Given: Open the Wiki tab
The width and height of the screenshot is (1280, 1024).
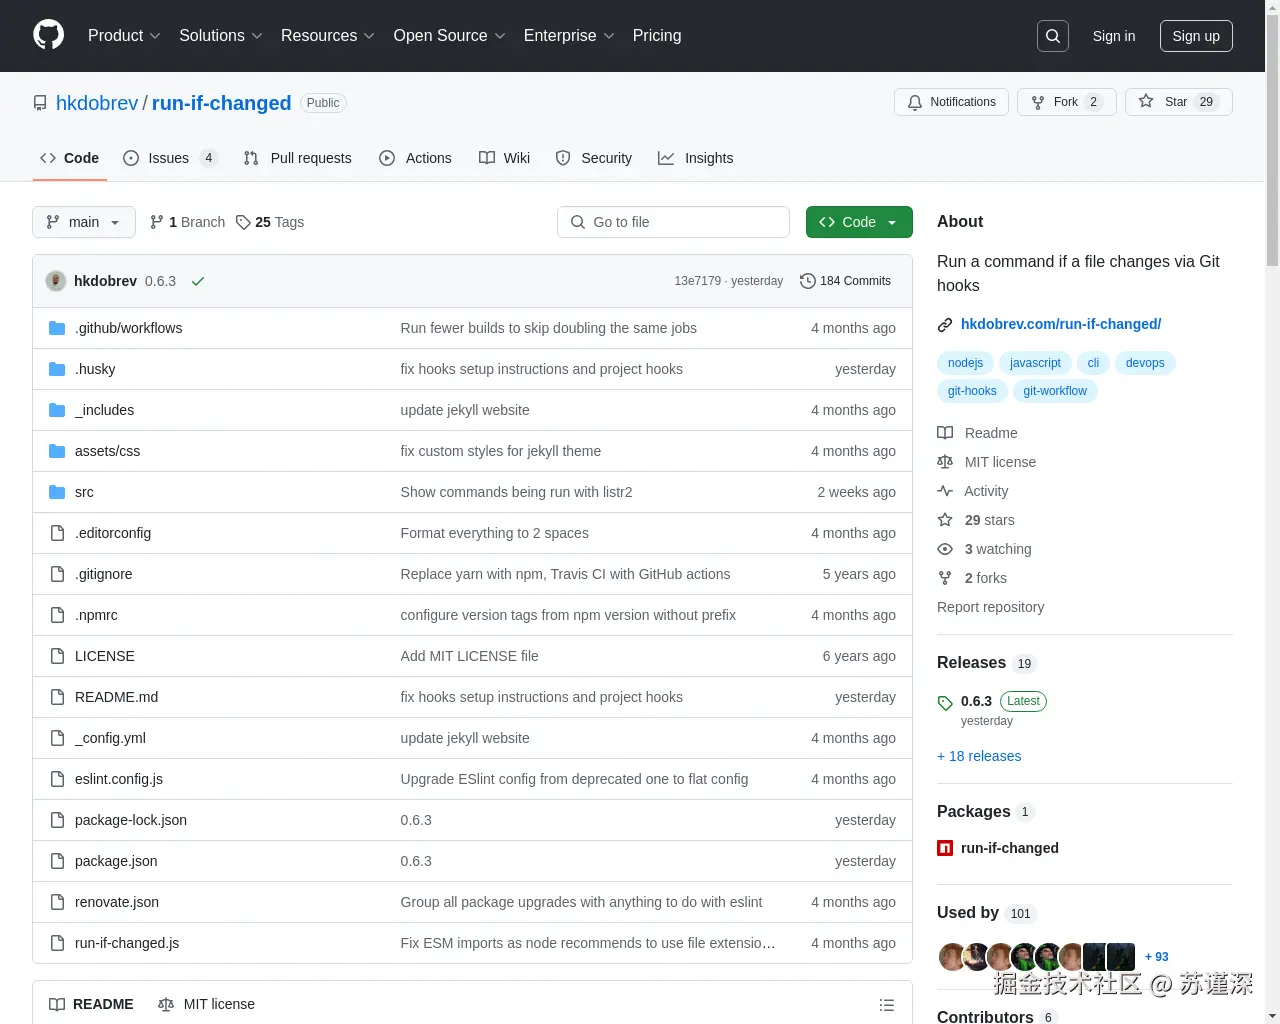Looking at the screenshot, I should pos(505,158).
